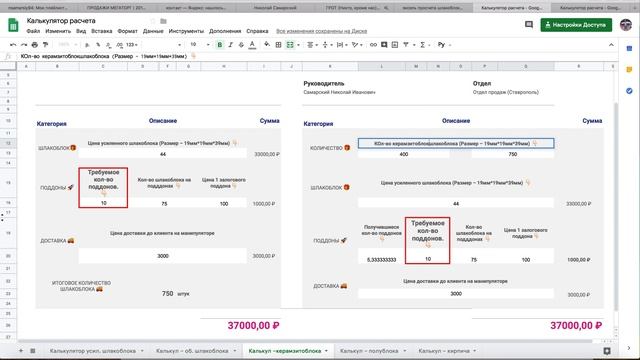Switch to Калькулятор усил. шлакоблока sheet
The width and height of the screenshot is (640, 360).
[x=93, y=351]
